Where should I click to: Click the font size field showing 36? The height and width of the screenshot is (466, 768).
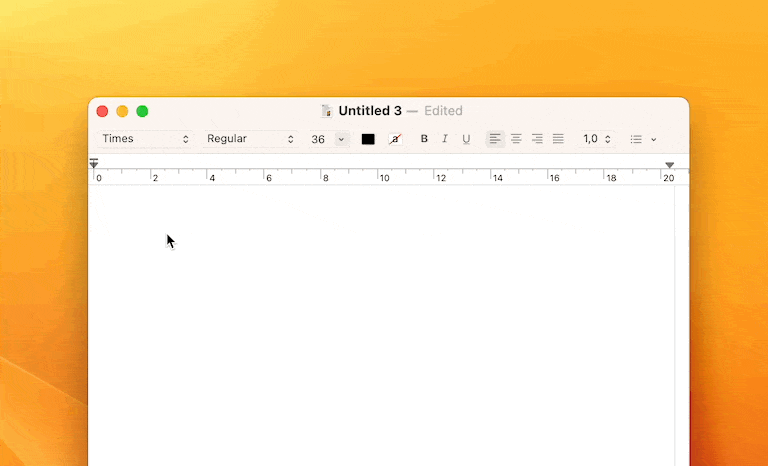pos(318,139)
